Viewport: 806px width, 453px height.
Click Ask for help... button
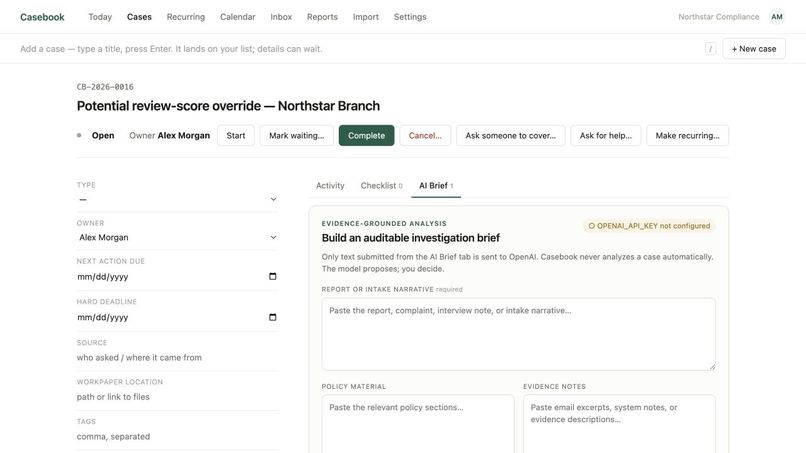(606, 136)
